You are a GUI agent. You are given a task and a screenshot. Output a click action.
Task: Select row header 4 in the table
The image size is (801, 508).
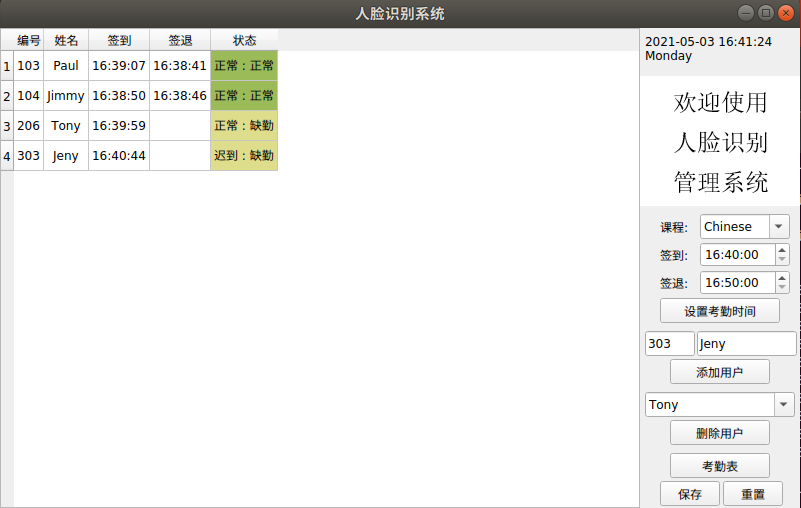[7, 156]
